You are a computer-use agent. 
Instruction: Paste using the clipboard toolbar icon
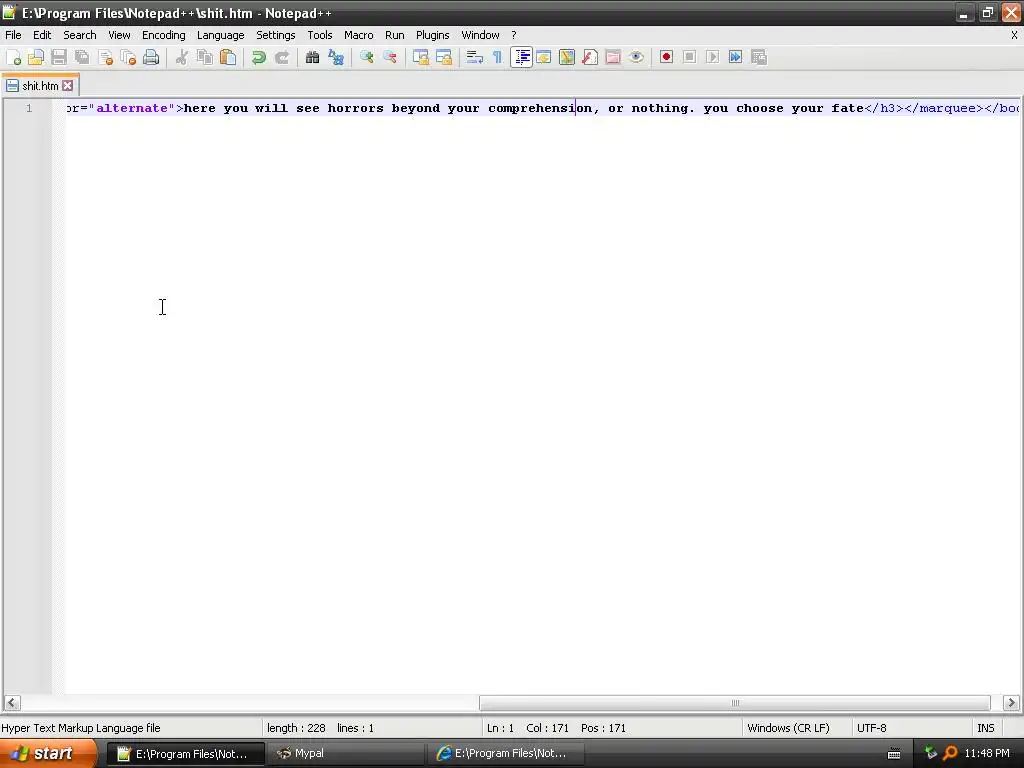click(228, 57)
